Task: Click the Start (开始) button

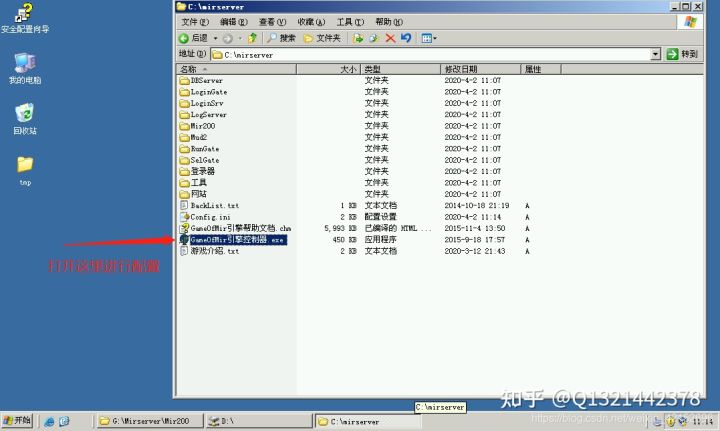Action: coord(18,421)
